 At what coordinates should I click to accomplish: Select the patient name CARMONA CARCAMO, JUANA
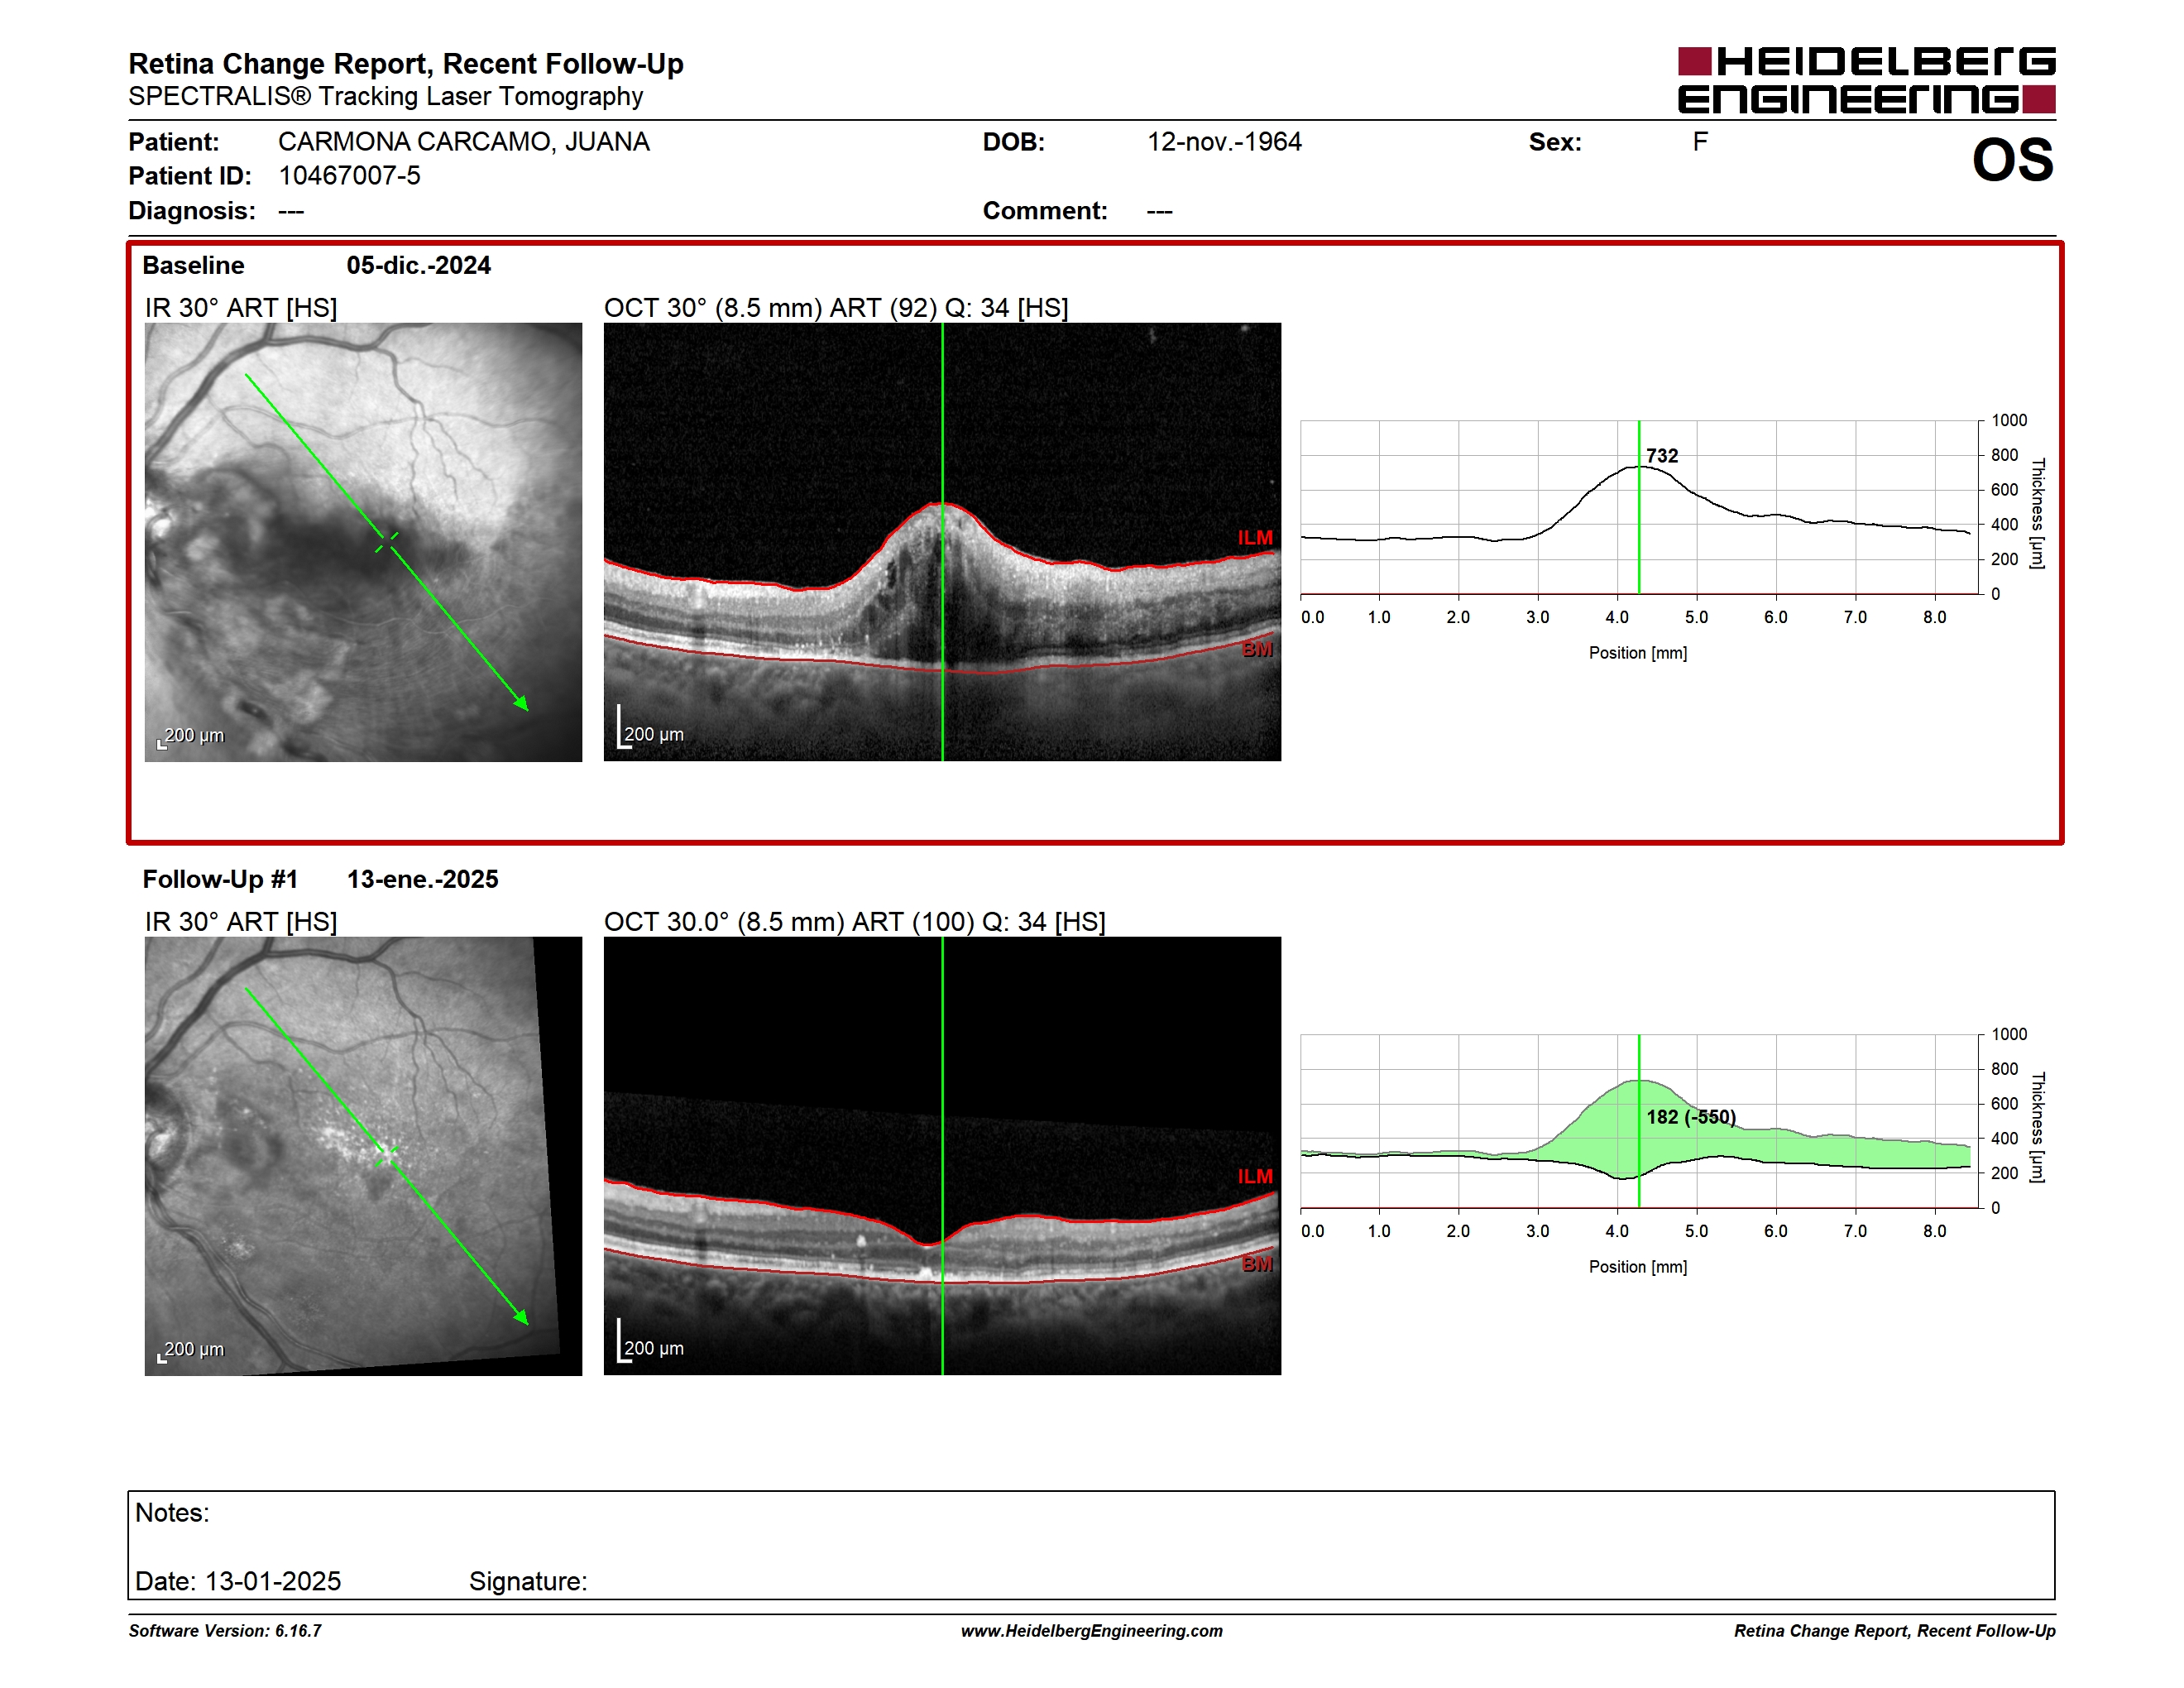[x=464, y=142]
